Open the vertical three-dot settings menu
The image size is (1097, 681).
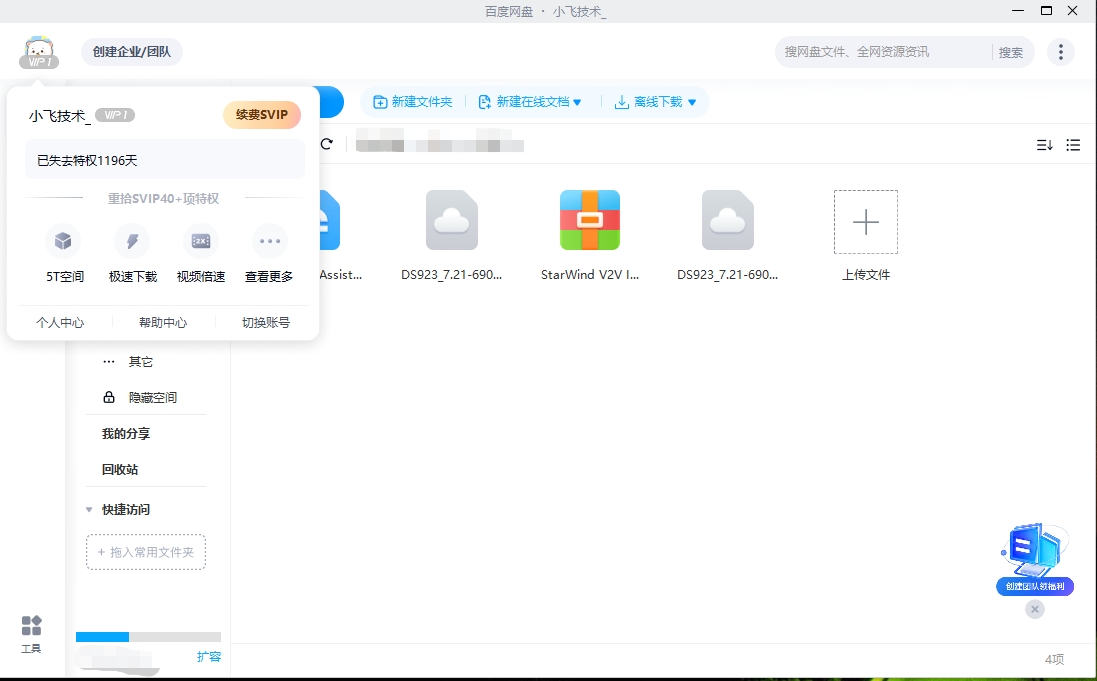(1060, 52)
